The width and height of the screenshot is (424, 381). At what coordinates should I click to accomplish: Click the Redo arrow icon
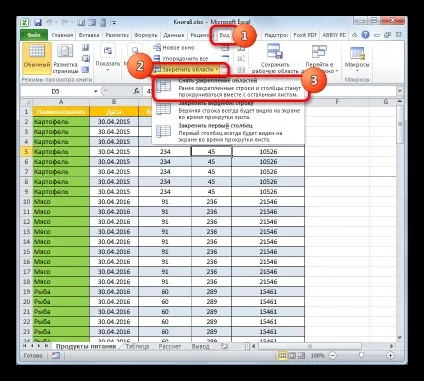click(65, 23)
